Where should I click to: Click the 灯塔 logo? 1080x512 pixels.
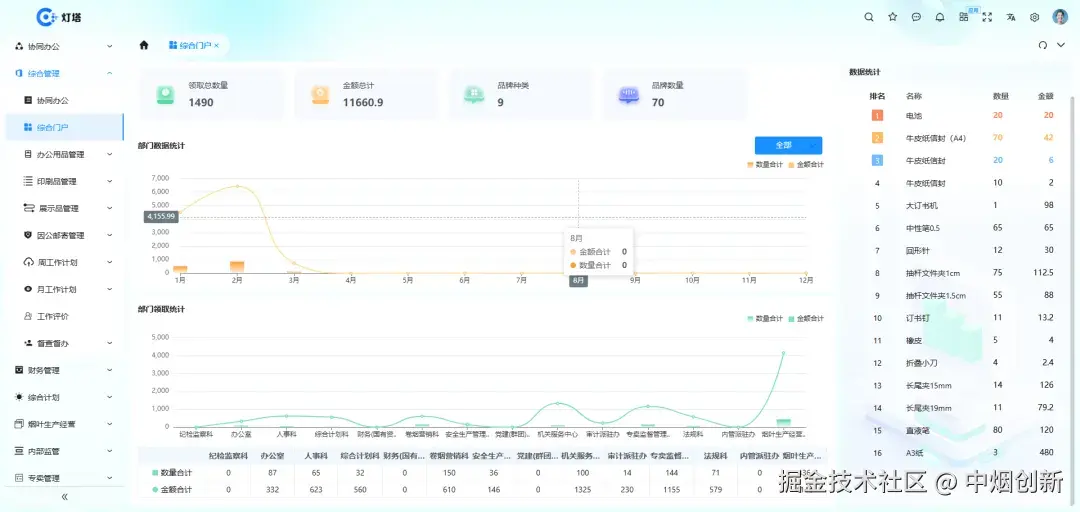pyautogui.click(x=59, y=17)
